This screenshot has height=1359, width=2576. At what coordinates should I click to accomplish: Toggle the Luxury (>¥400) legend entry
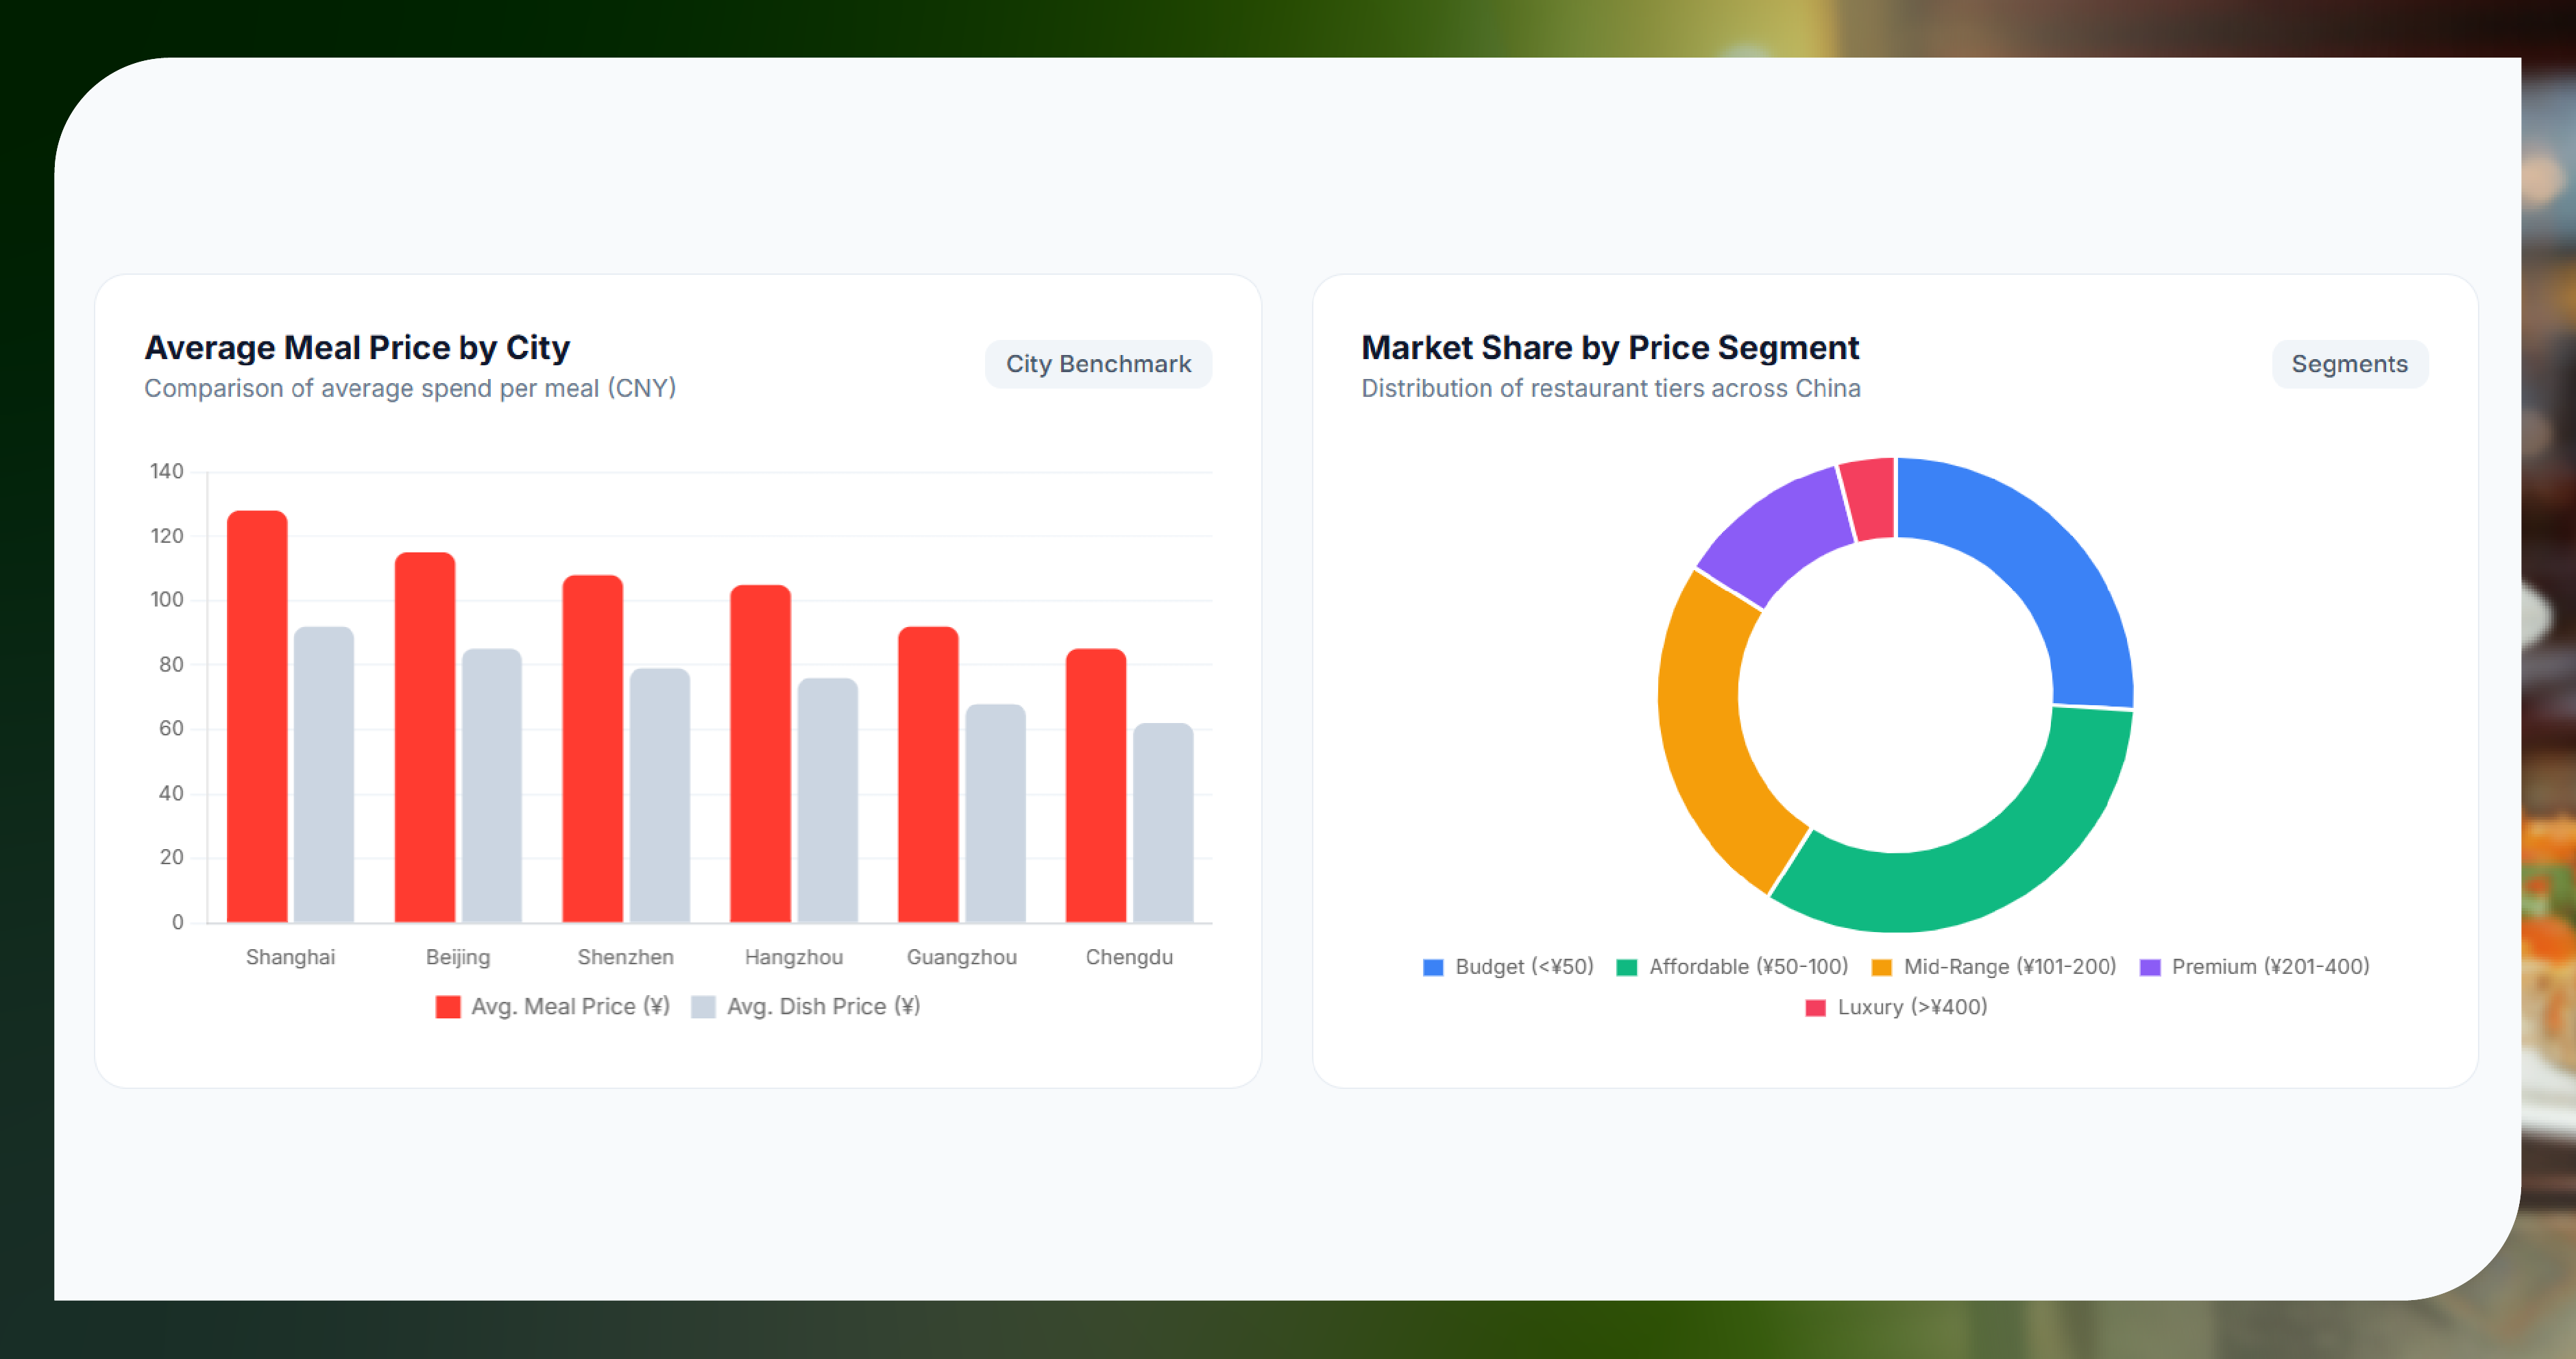(1896, 1007)
